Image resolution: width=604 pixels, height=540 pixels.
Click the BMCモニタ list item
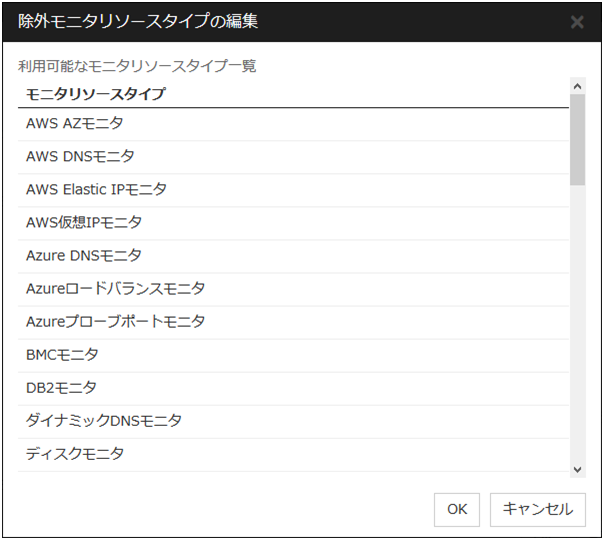[x=62, y=355]
